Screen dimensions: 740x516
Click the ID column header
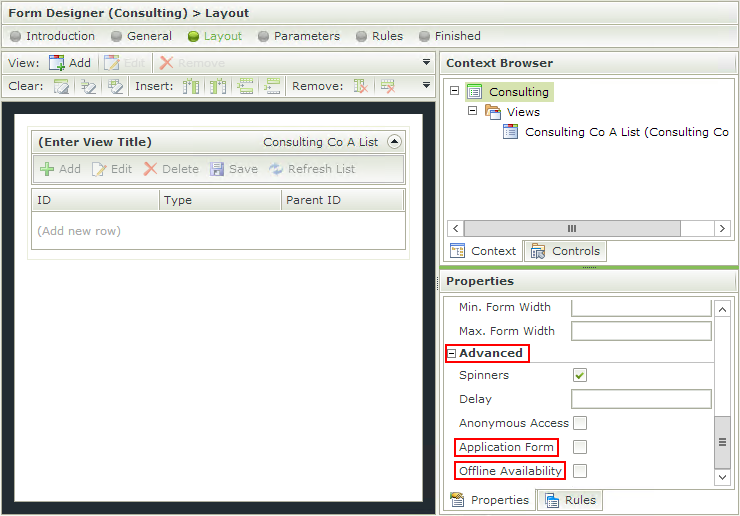pos(95,200)
